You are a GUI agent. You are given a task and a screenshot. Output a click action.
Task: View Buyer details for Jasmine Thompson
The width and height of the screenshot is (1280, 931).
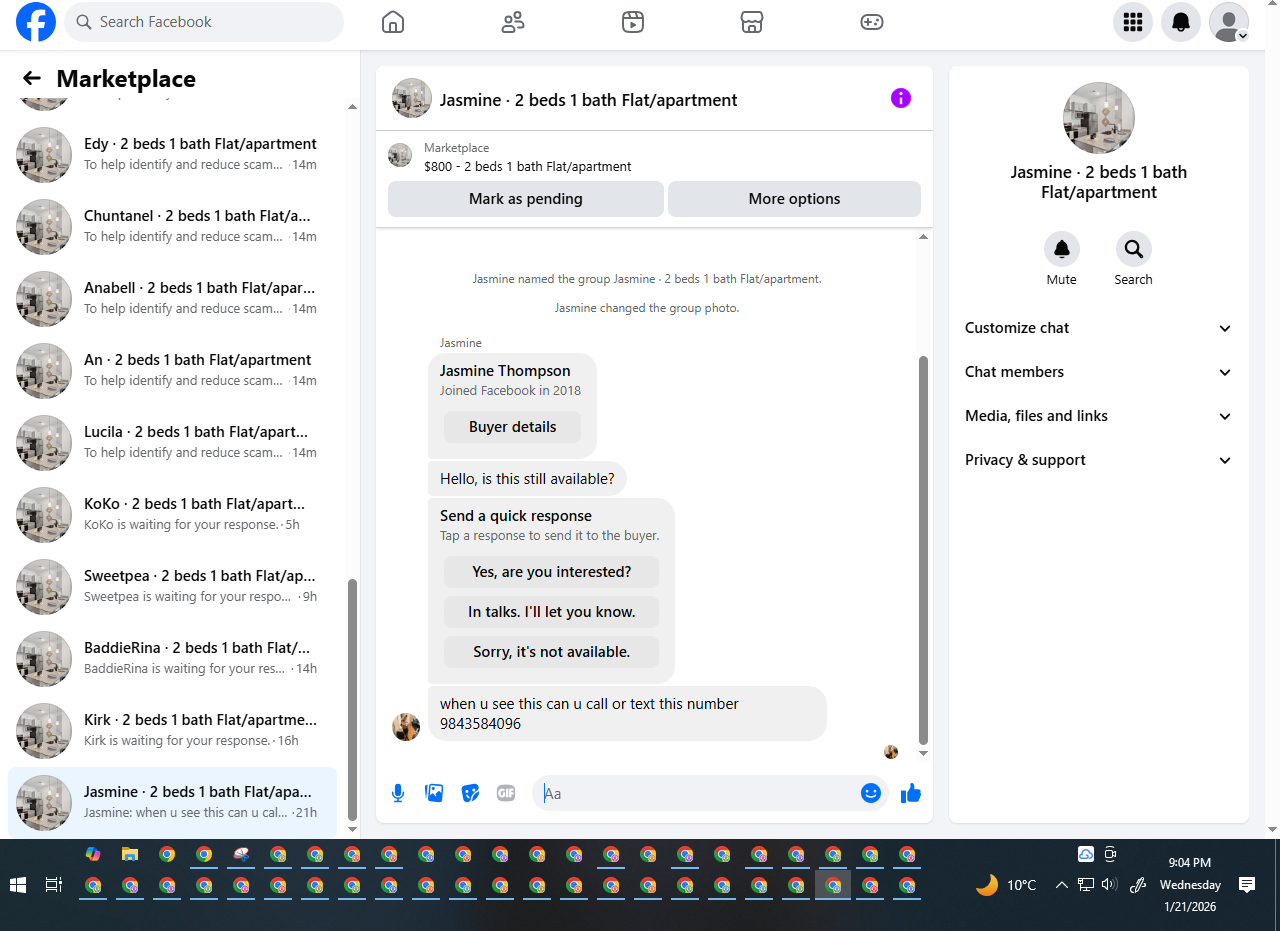click(x=512, y=427)
